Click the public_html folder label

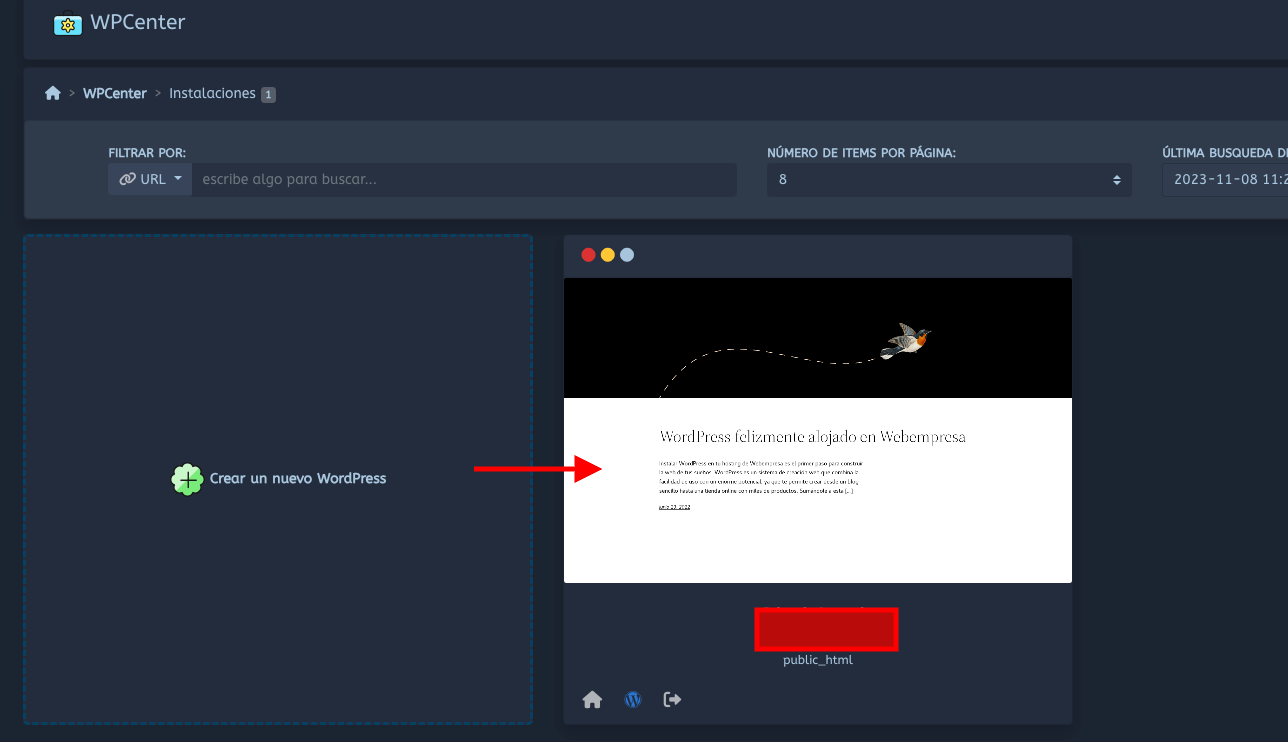[818, 660]
